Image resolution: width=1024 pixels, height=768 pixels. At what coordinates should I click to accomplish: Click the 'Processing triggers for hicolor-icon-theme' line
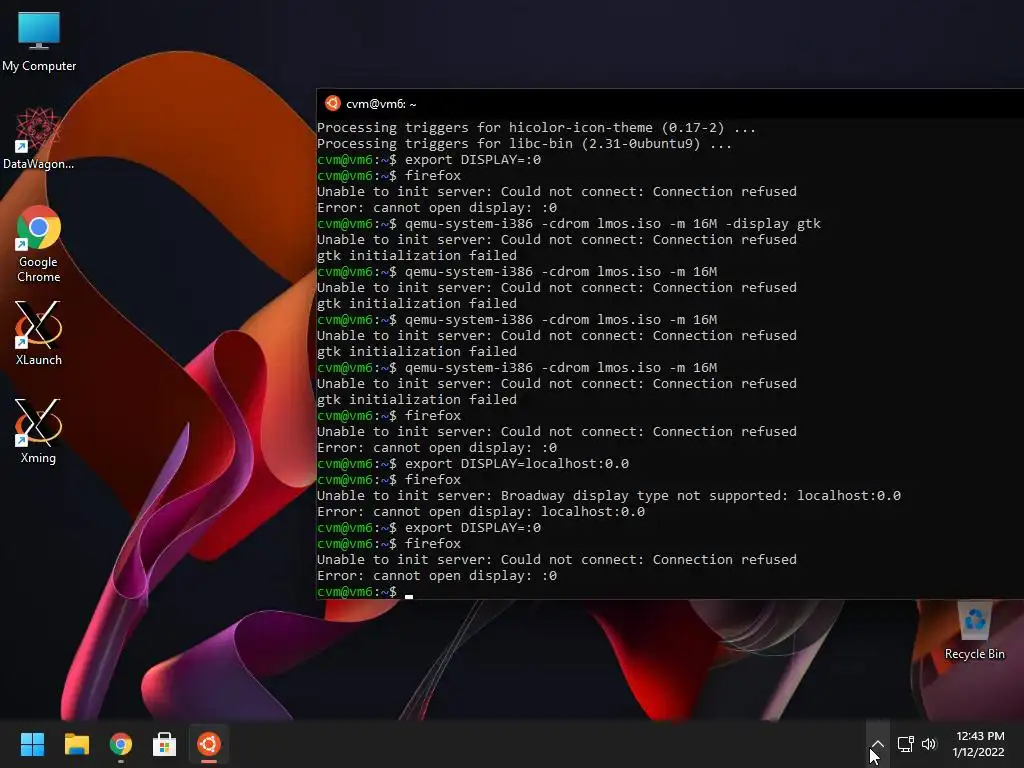pos(536,127)
